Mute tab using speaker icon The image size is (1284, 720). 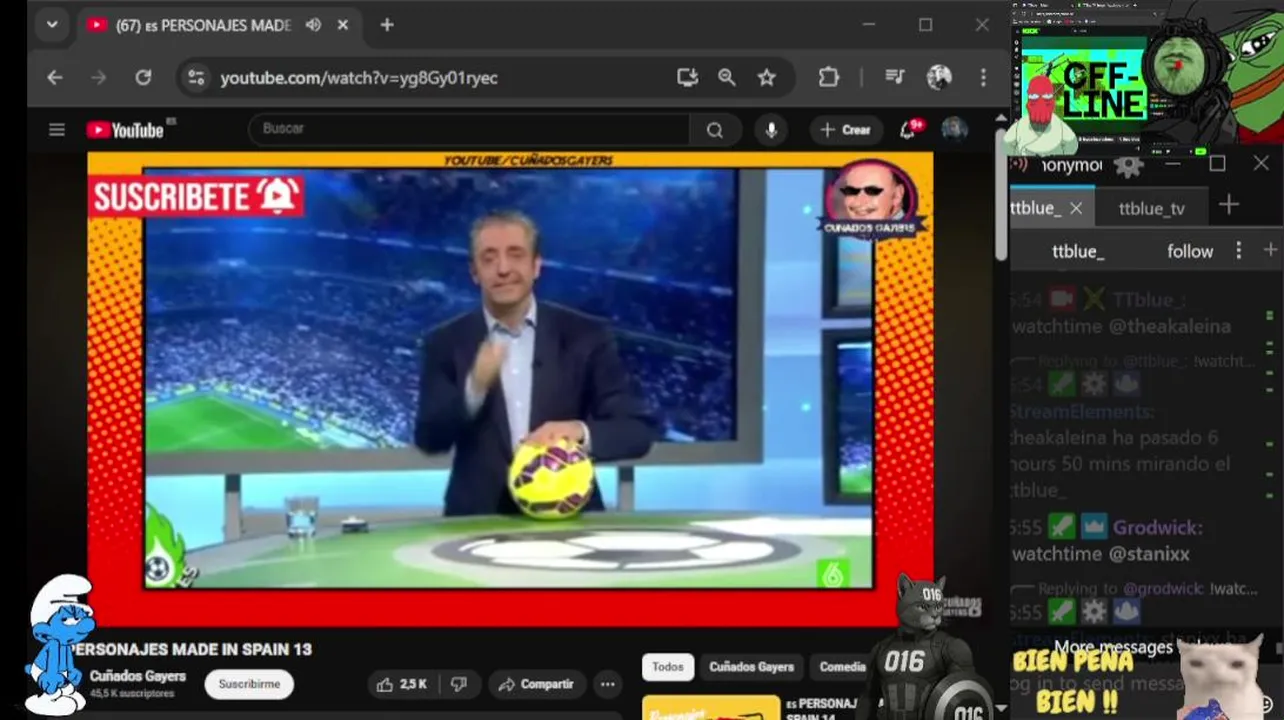[x=313, y=25]
